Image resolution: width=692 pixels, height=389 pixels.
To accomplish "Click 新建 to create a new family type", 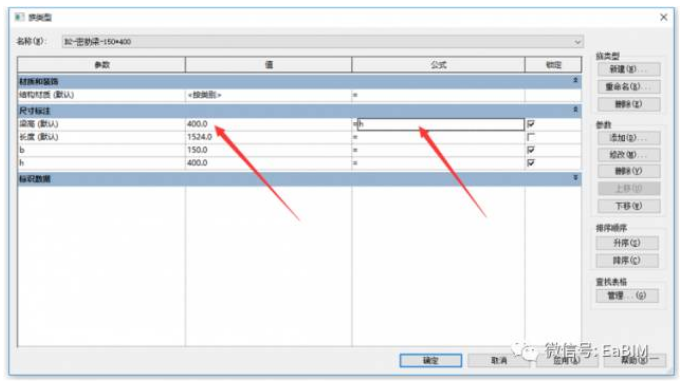I will pyautogui.click(x=628, y=70).
